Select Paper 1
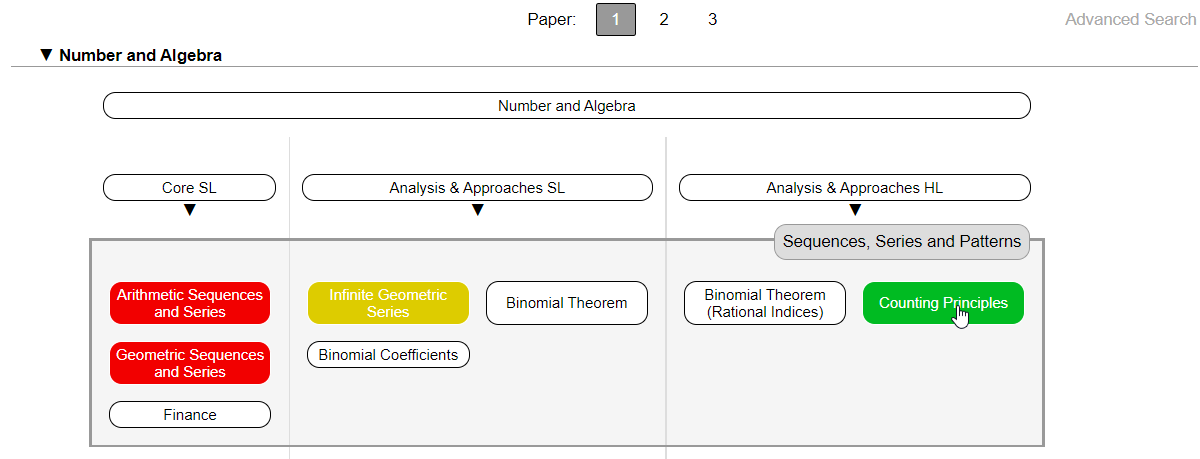This screenshot has height=459, width=1200. (616, 19)
